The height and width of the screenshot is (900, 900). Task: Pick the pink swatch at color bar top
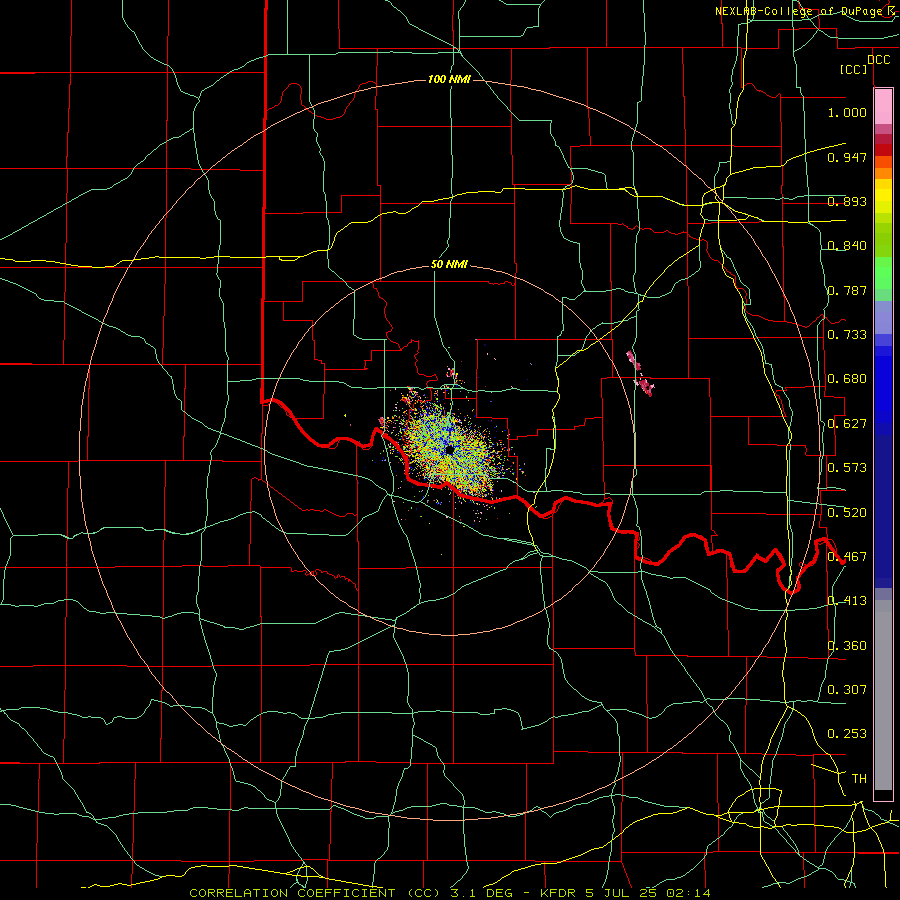coord(883,107)
